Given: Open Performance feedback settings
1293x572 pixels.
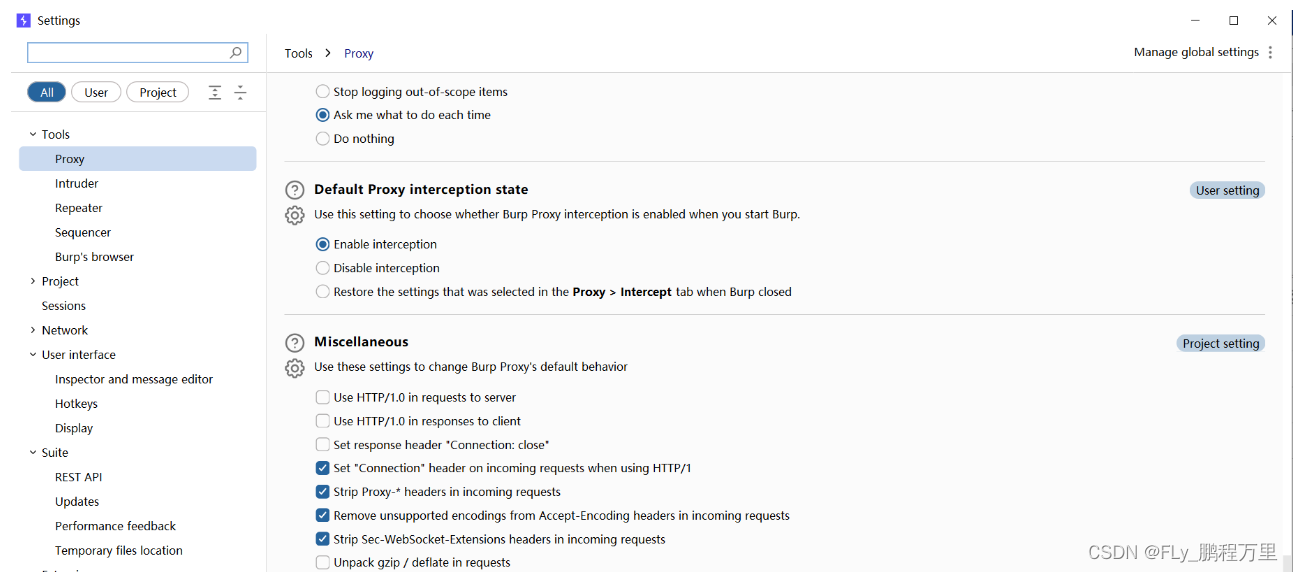Looking at the screenshot, I should (x=115, y=526).
